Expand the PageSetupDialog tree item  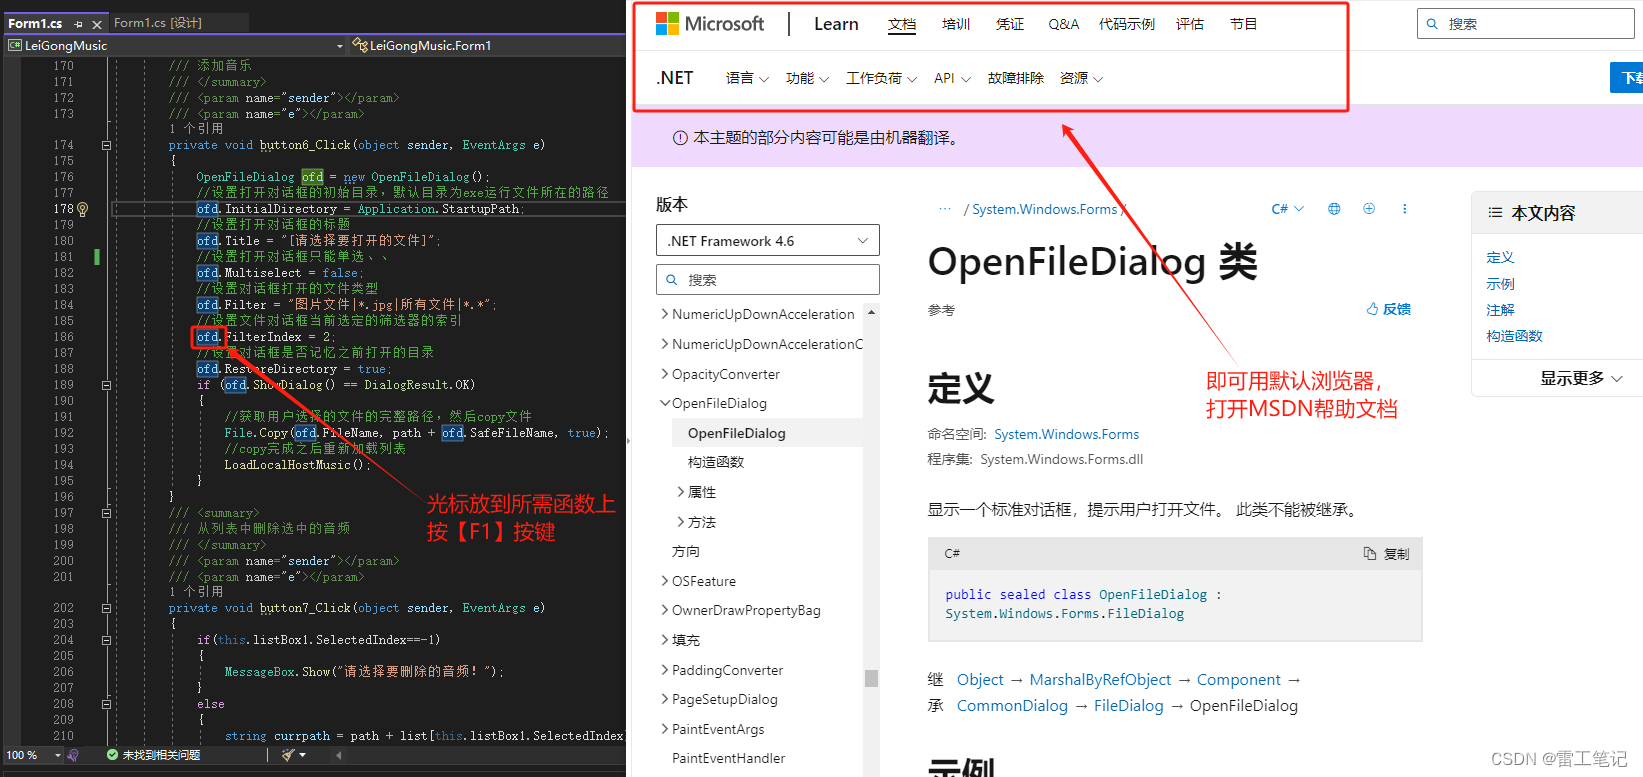(x=665, y=699)
